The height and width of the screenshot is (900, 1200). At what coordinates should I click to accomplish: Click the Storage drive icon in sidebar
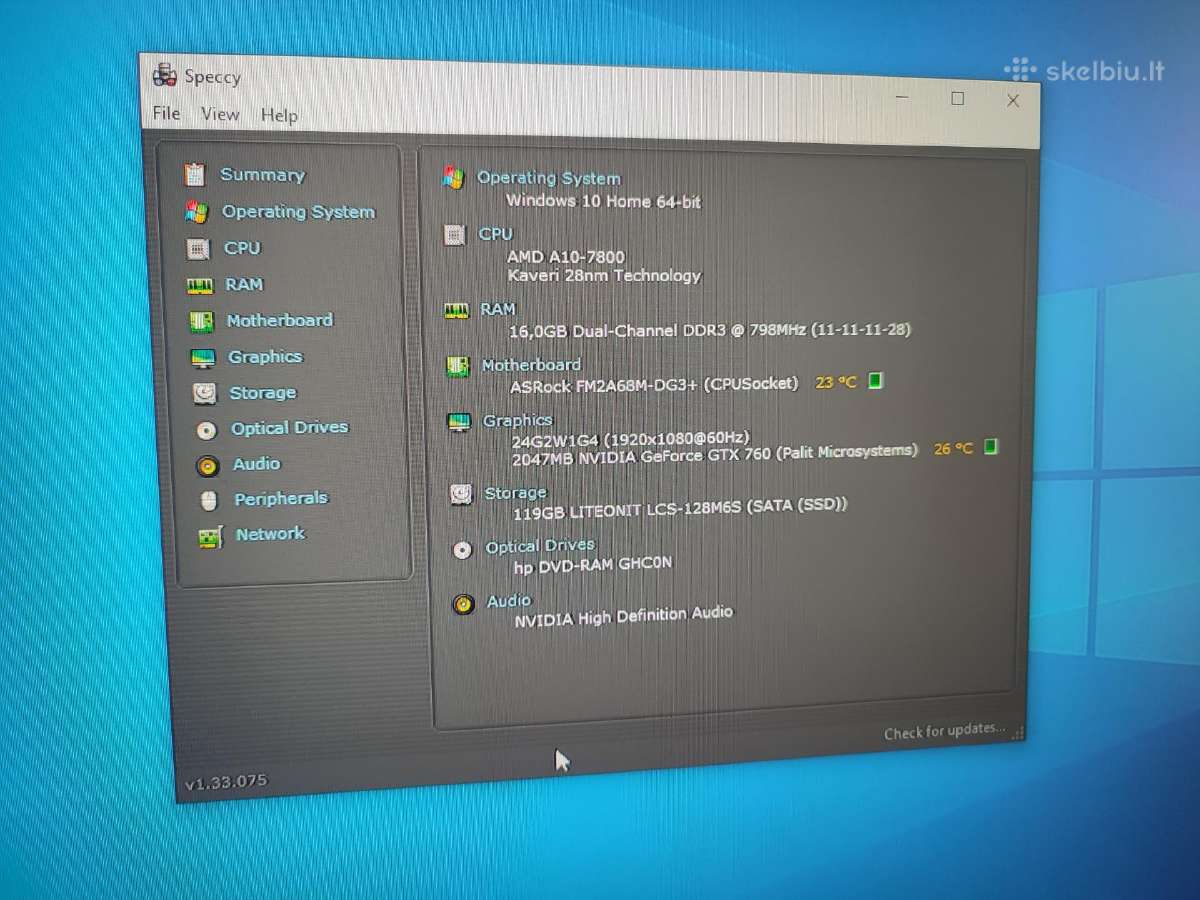coord(204,393)
